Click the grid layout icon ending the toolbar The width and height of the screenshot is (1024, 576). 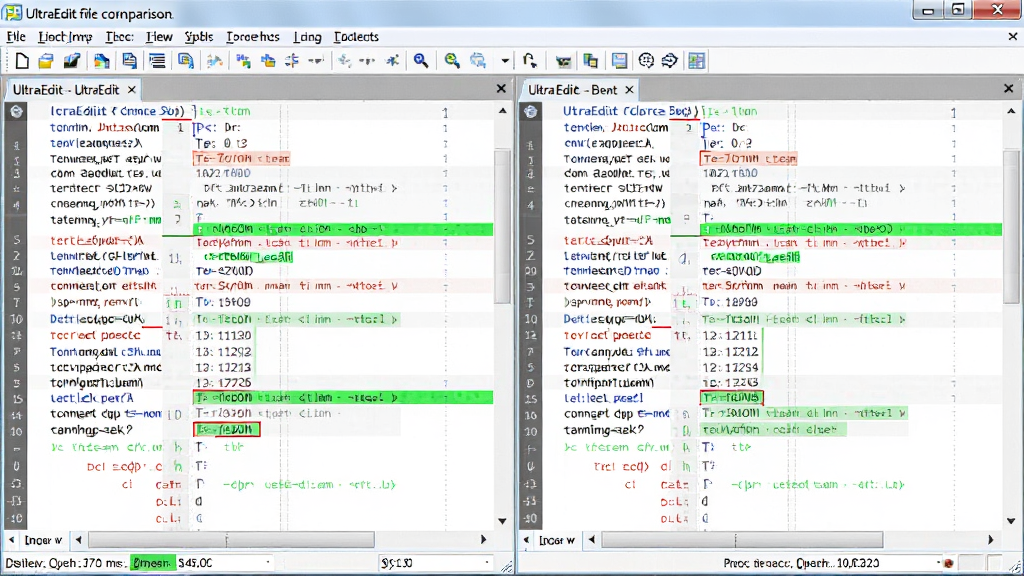click(x=697, y=61)
